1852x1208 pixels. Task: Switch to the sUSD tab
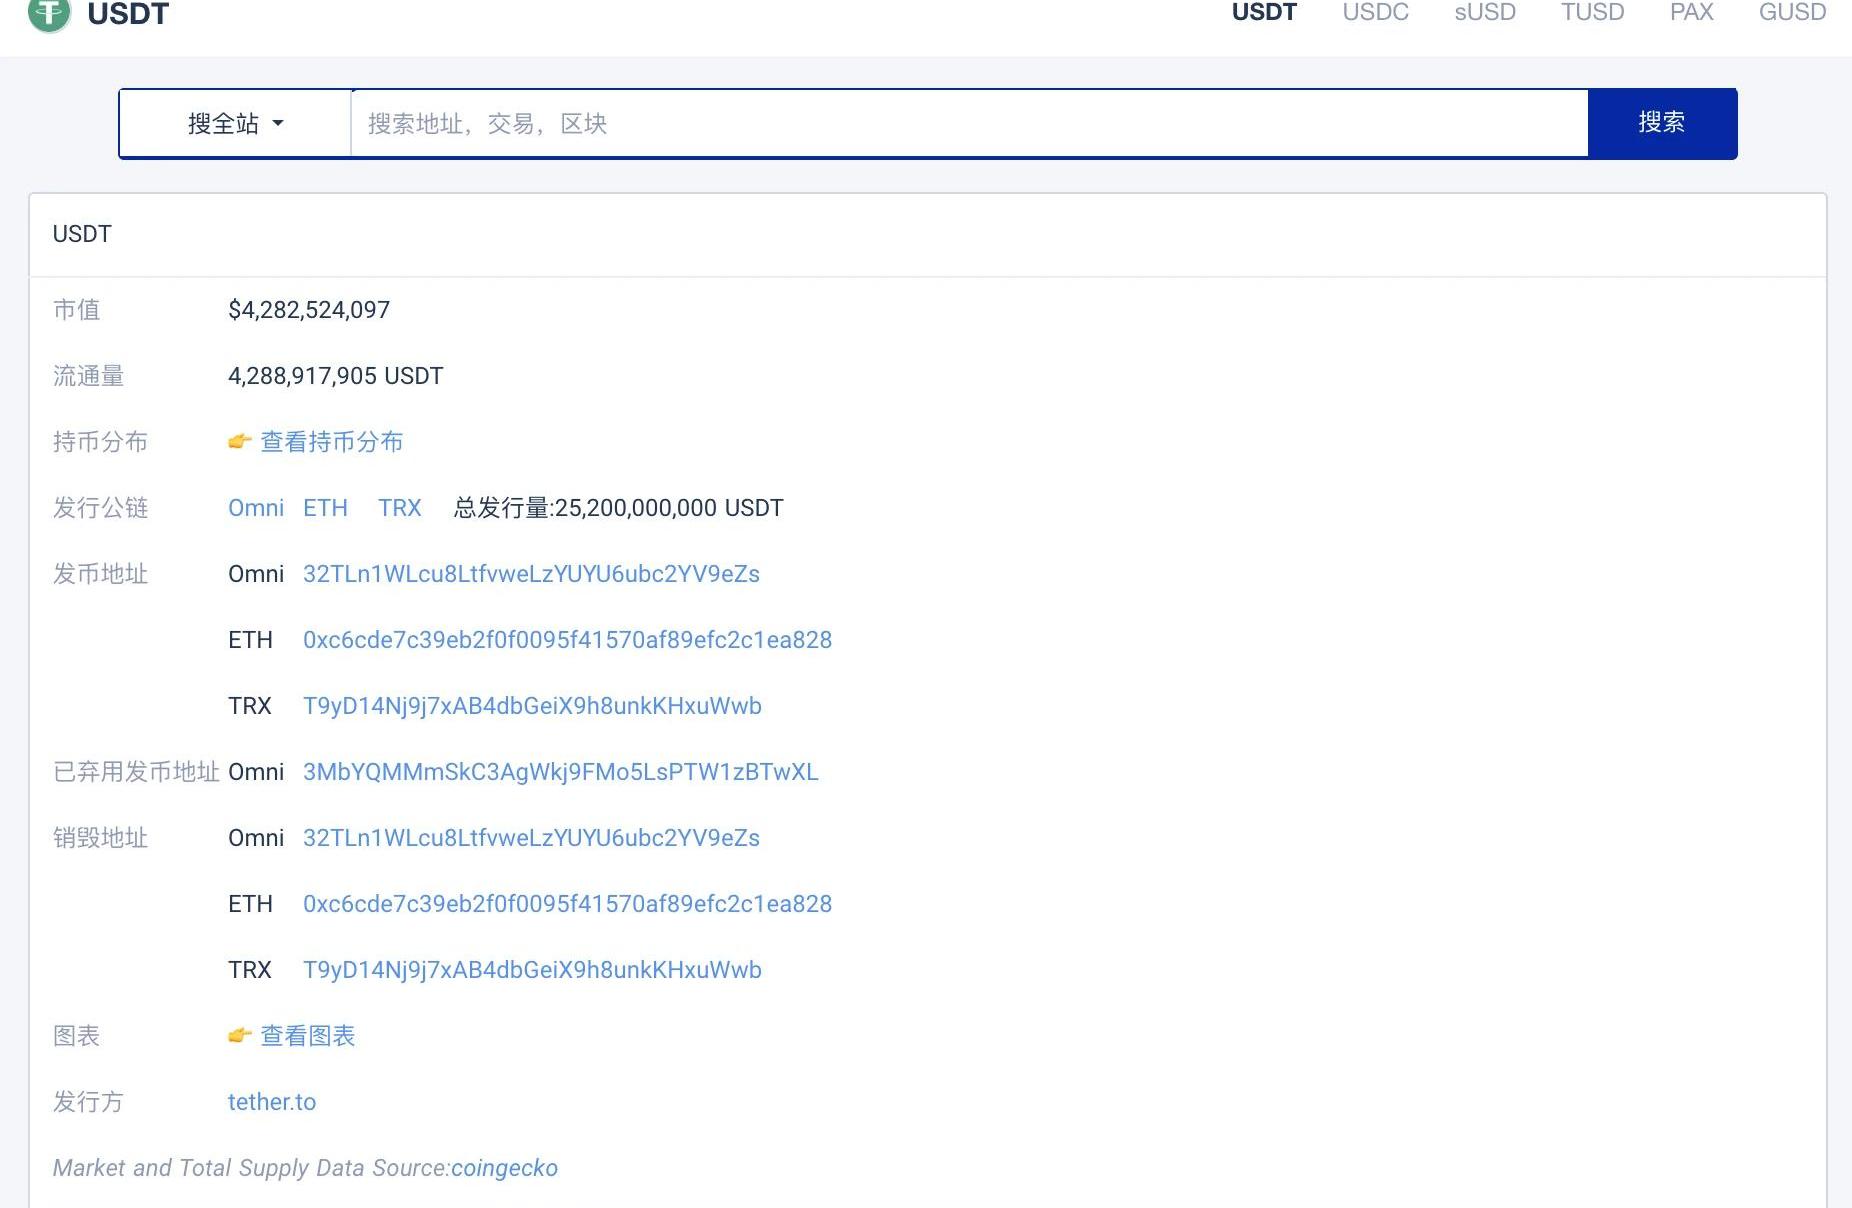tap(1485, 12)
